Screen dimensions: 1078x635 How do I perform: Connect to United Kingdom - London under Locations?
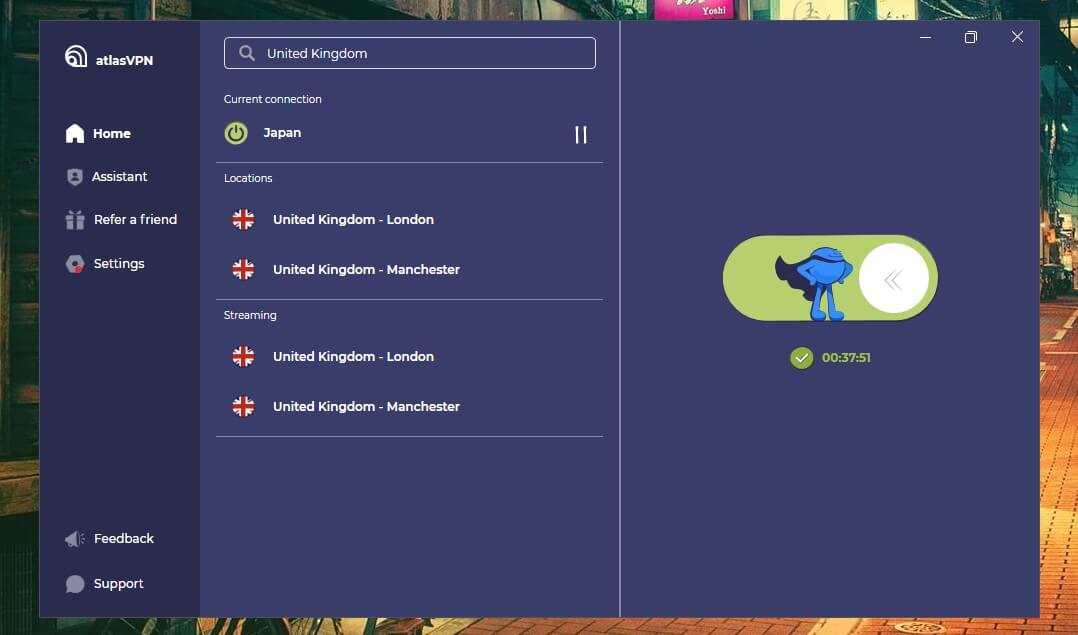(x=410, y=220)
